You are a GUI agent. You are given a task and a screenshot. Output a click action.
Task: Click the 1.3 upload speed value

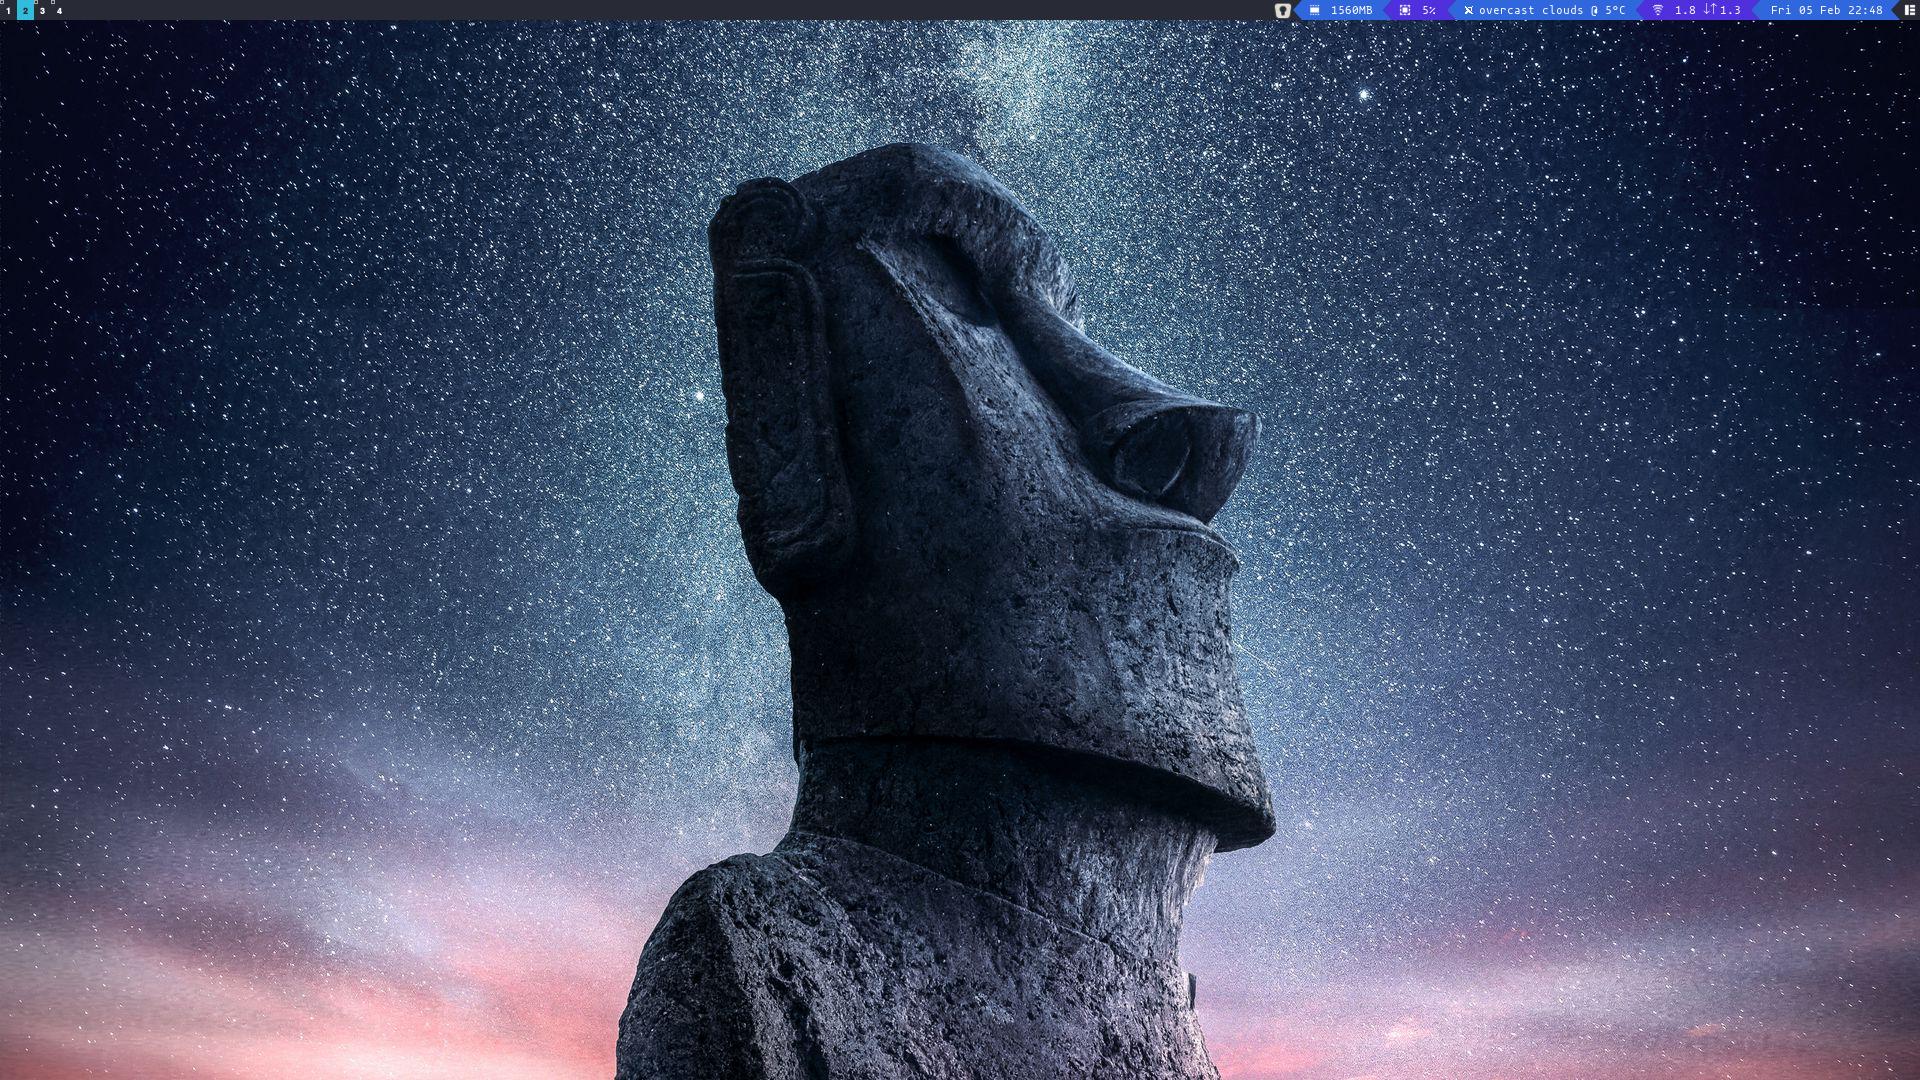1730,10
